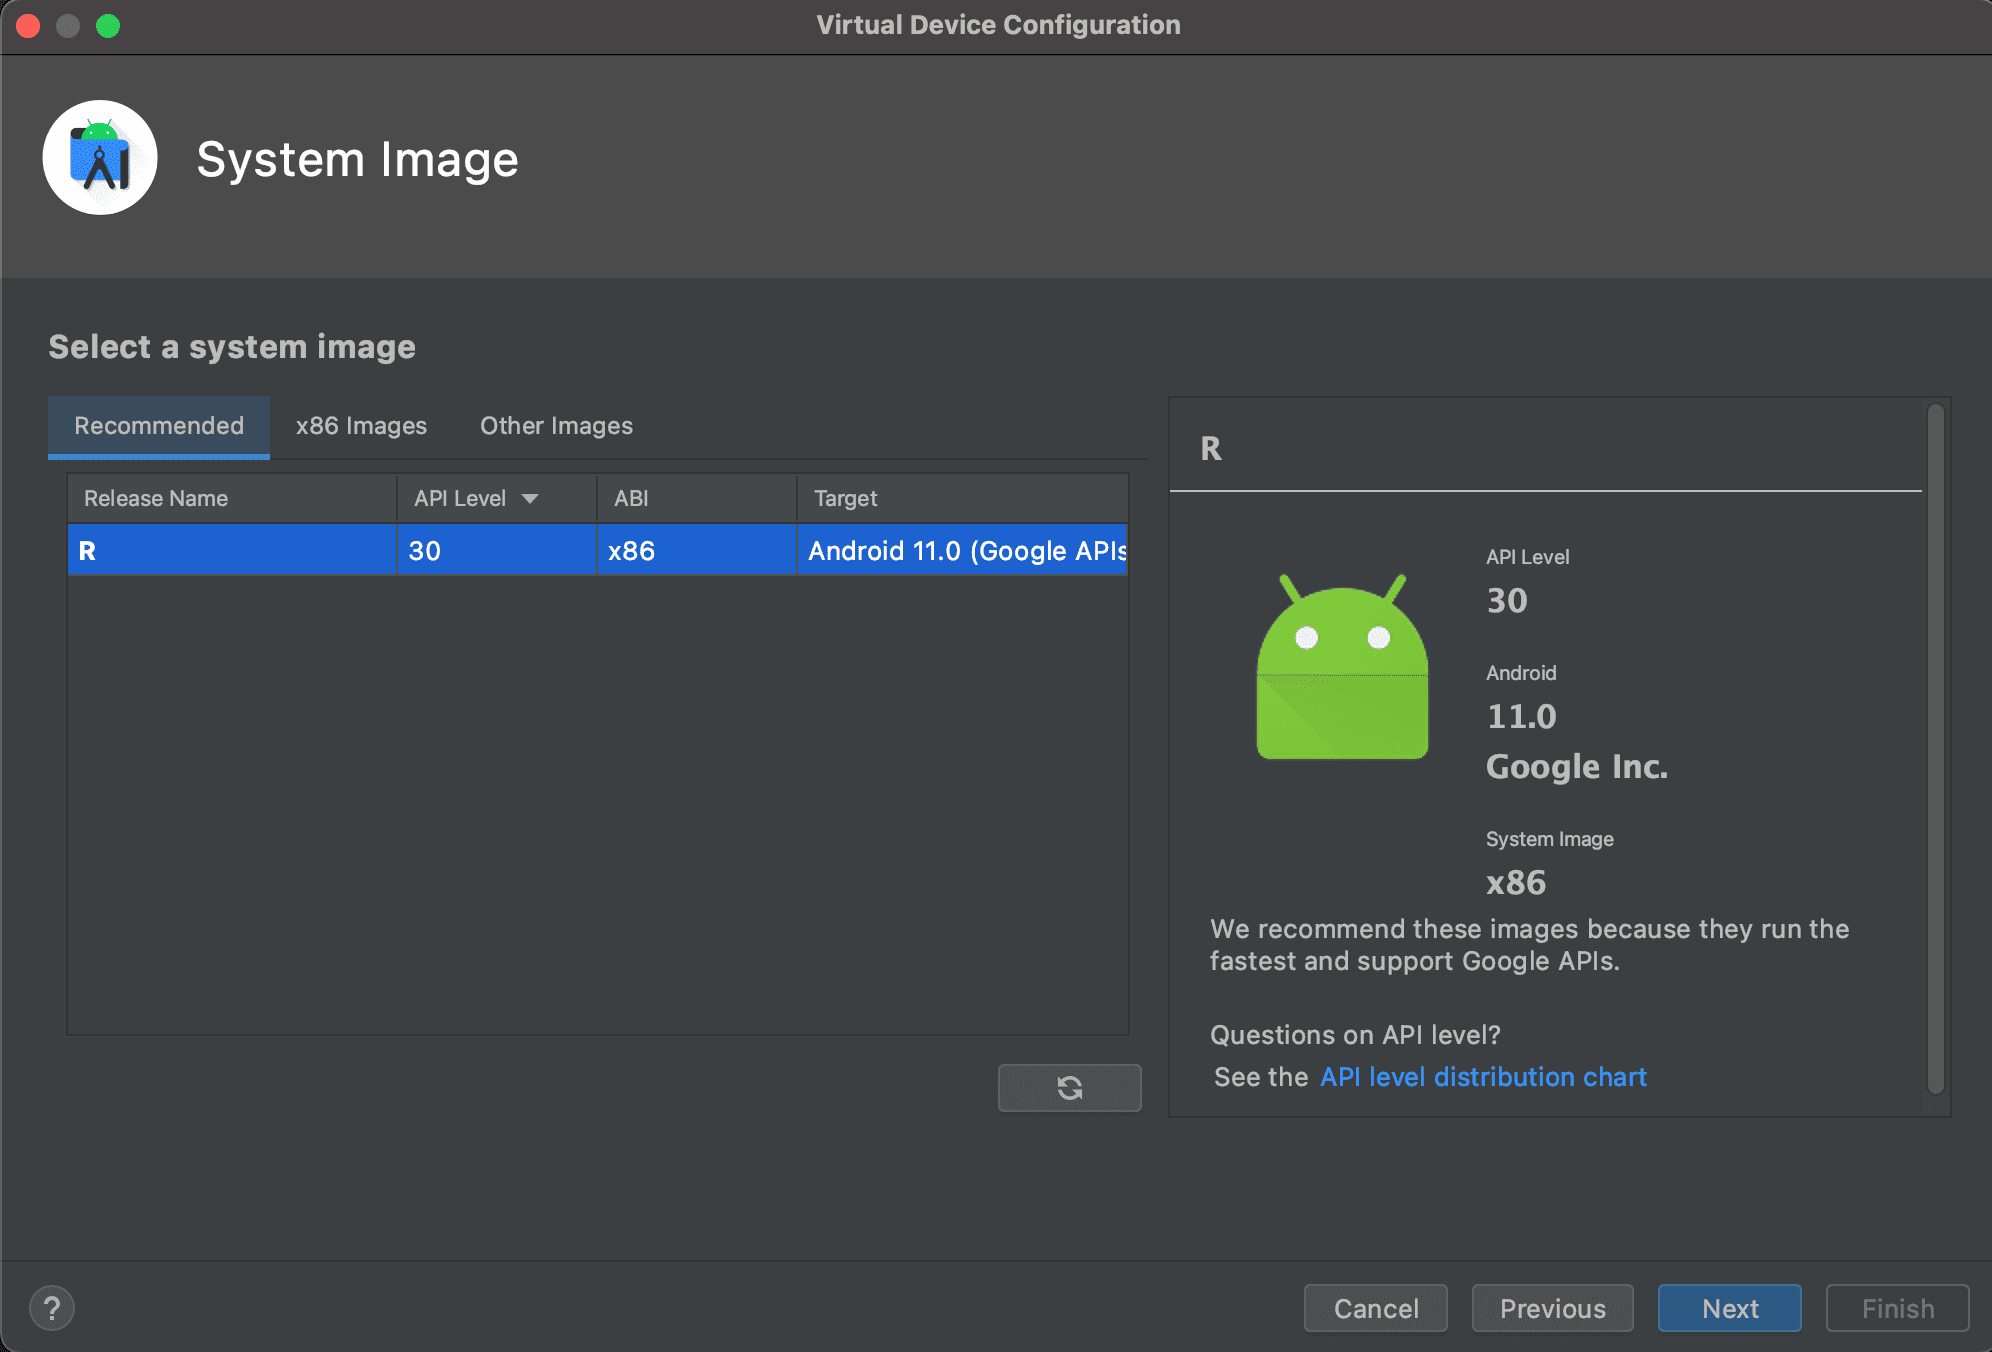The height and width of the screenshot is (1352, 1992).
Task: Click the Android Studio logo icon
Action: 100,158
